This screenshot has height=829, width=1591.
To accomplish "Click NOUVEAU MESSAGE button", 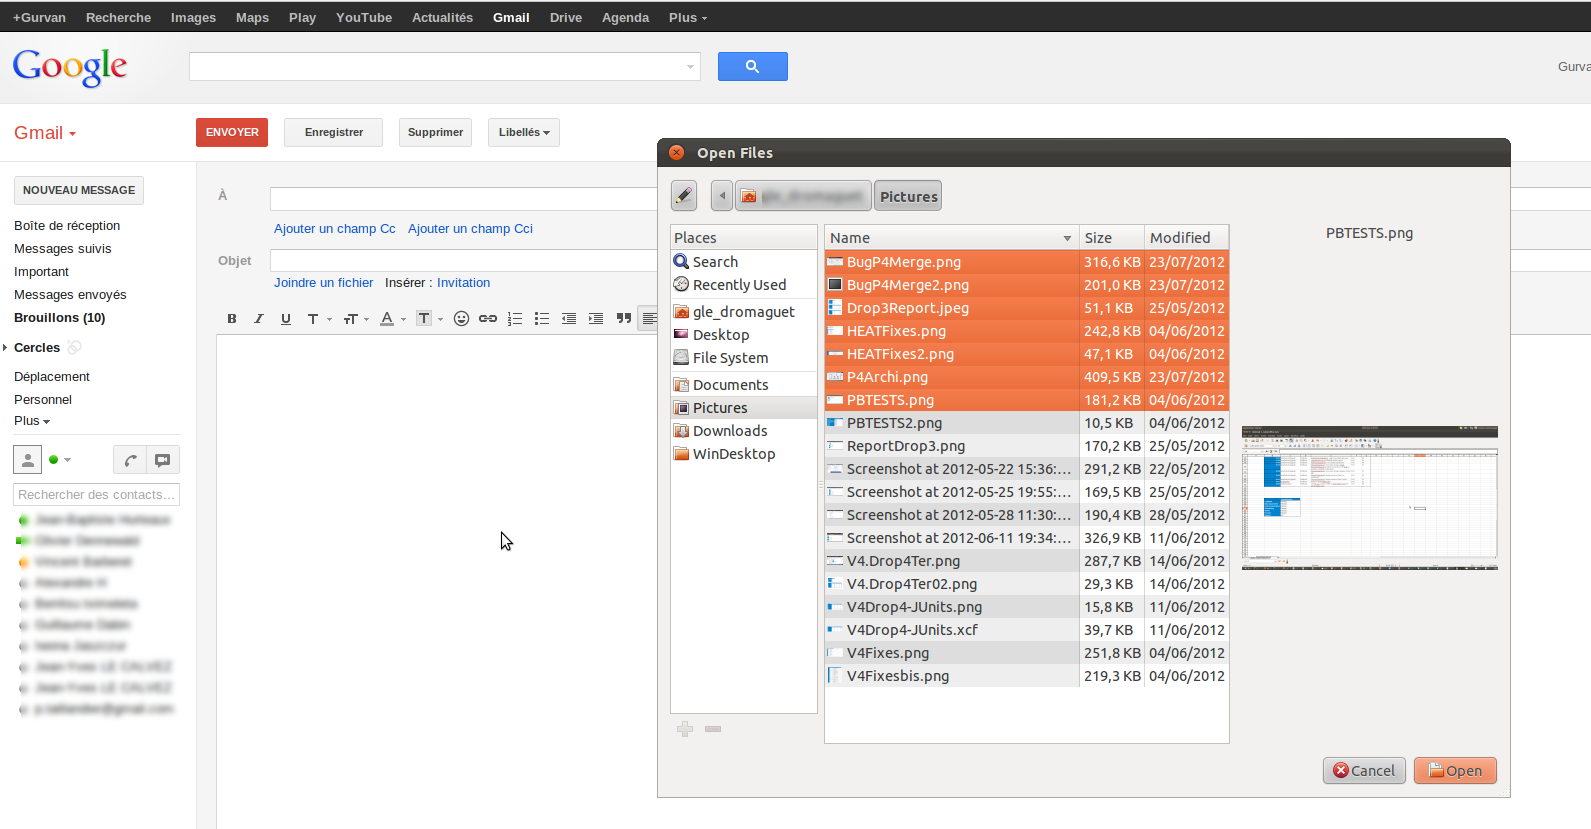I will click(79, 190).
